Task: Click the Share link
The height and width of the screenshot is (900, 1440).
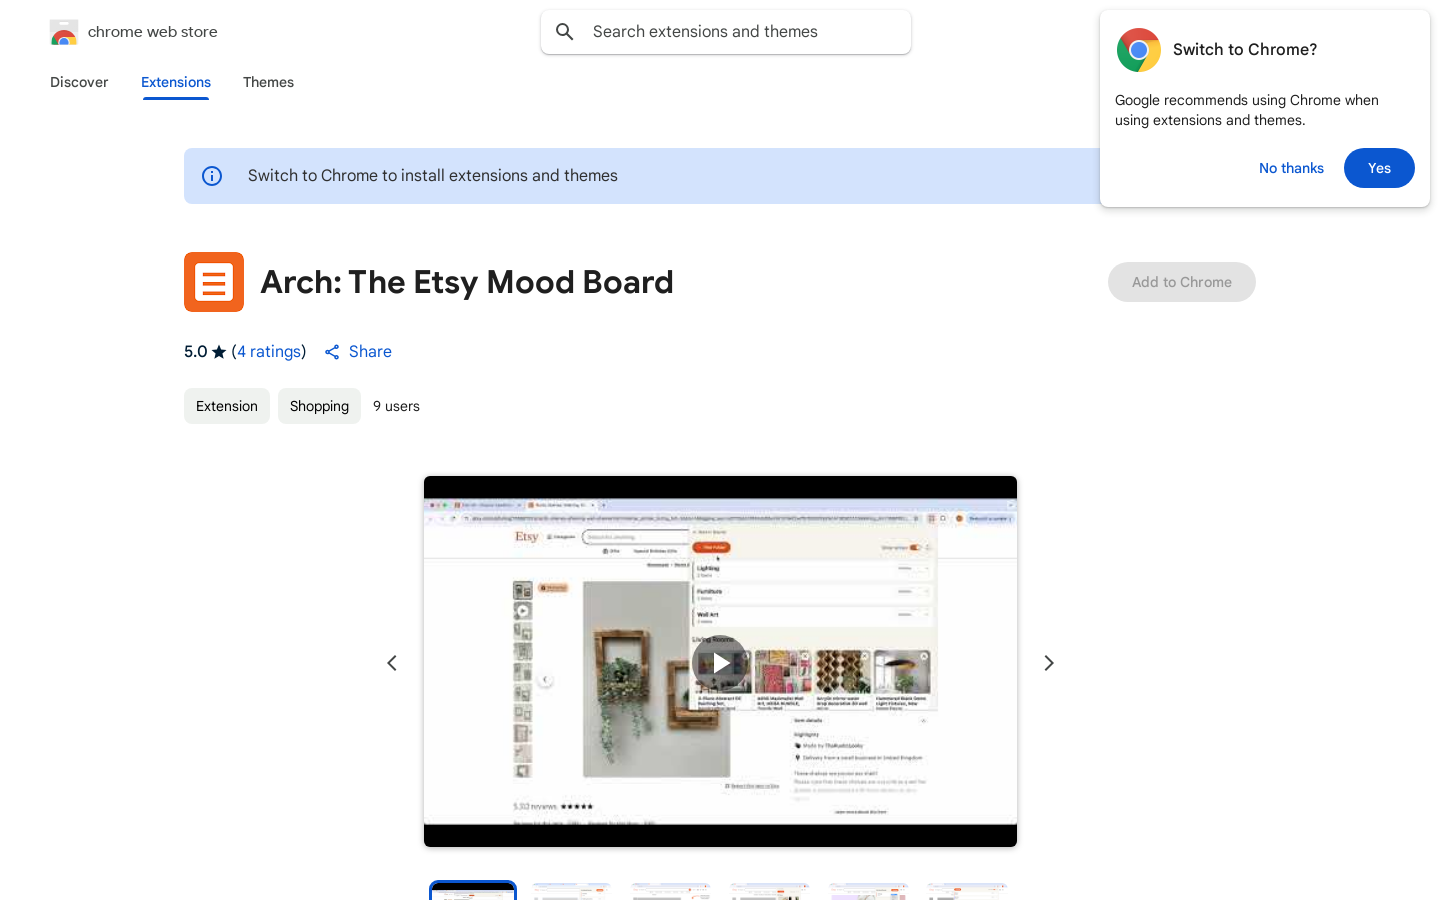Action: point(370,352)
